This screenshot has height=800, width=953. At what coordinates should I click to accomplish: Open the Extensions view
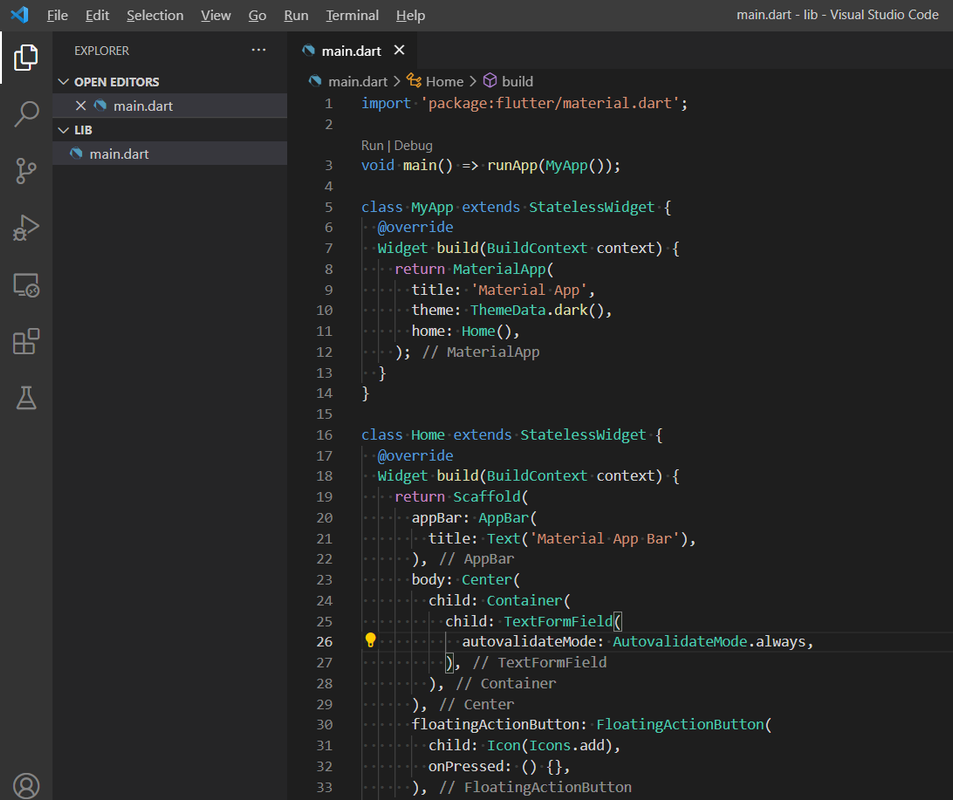26,342
